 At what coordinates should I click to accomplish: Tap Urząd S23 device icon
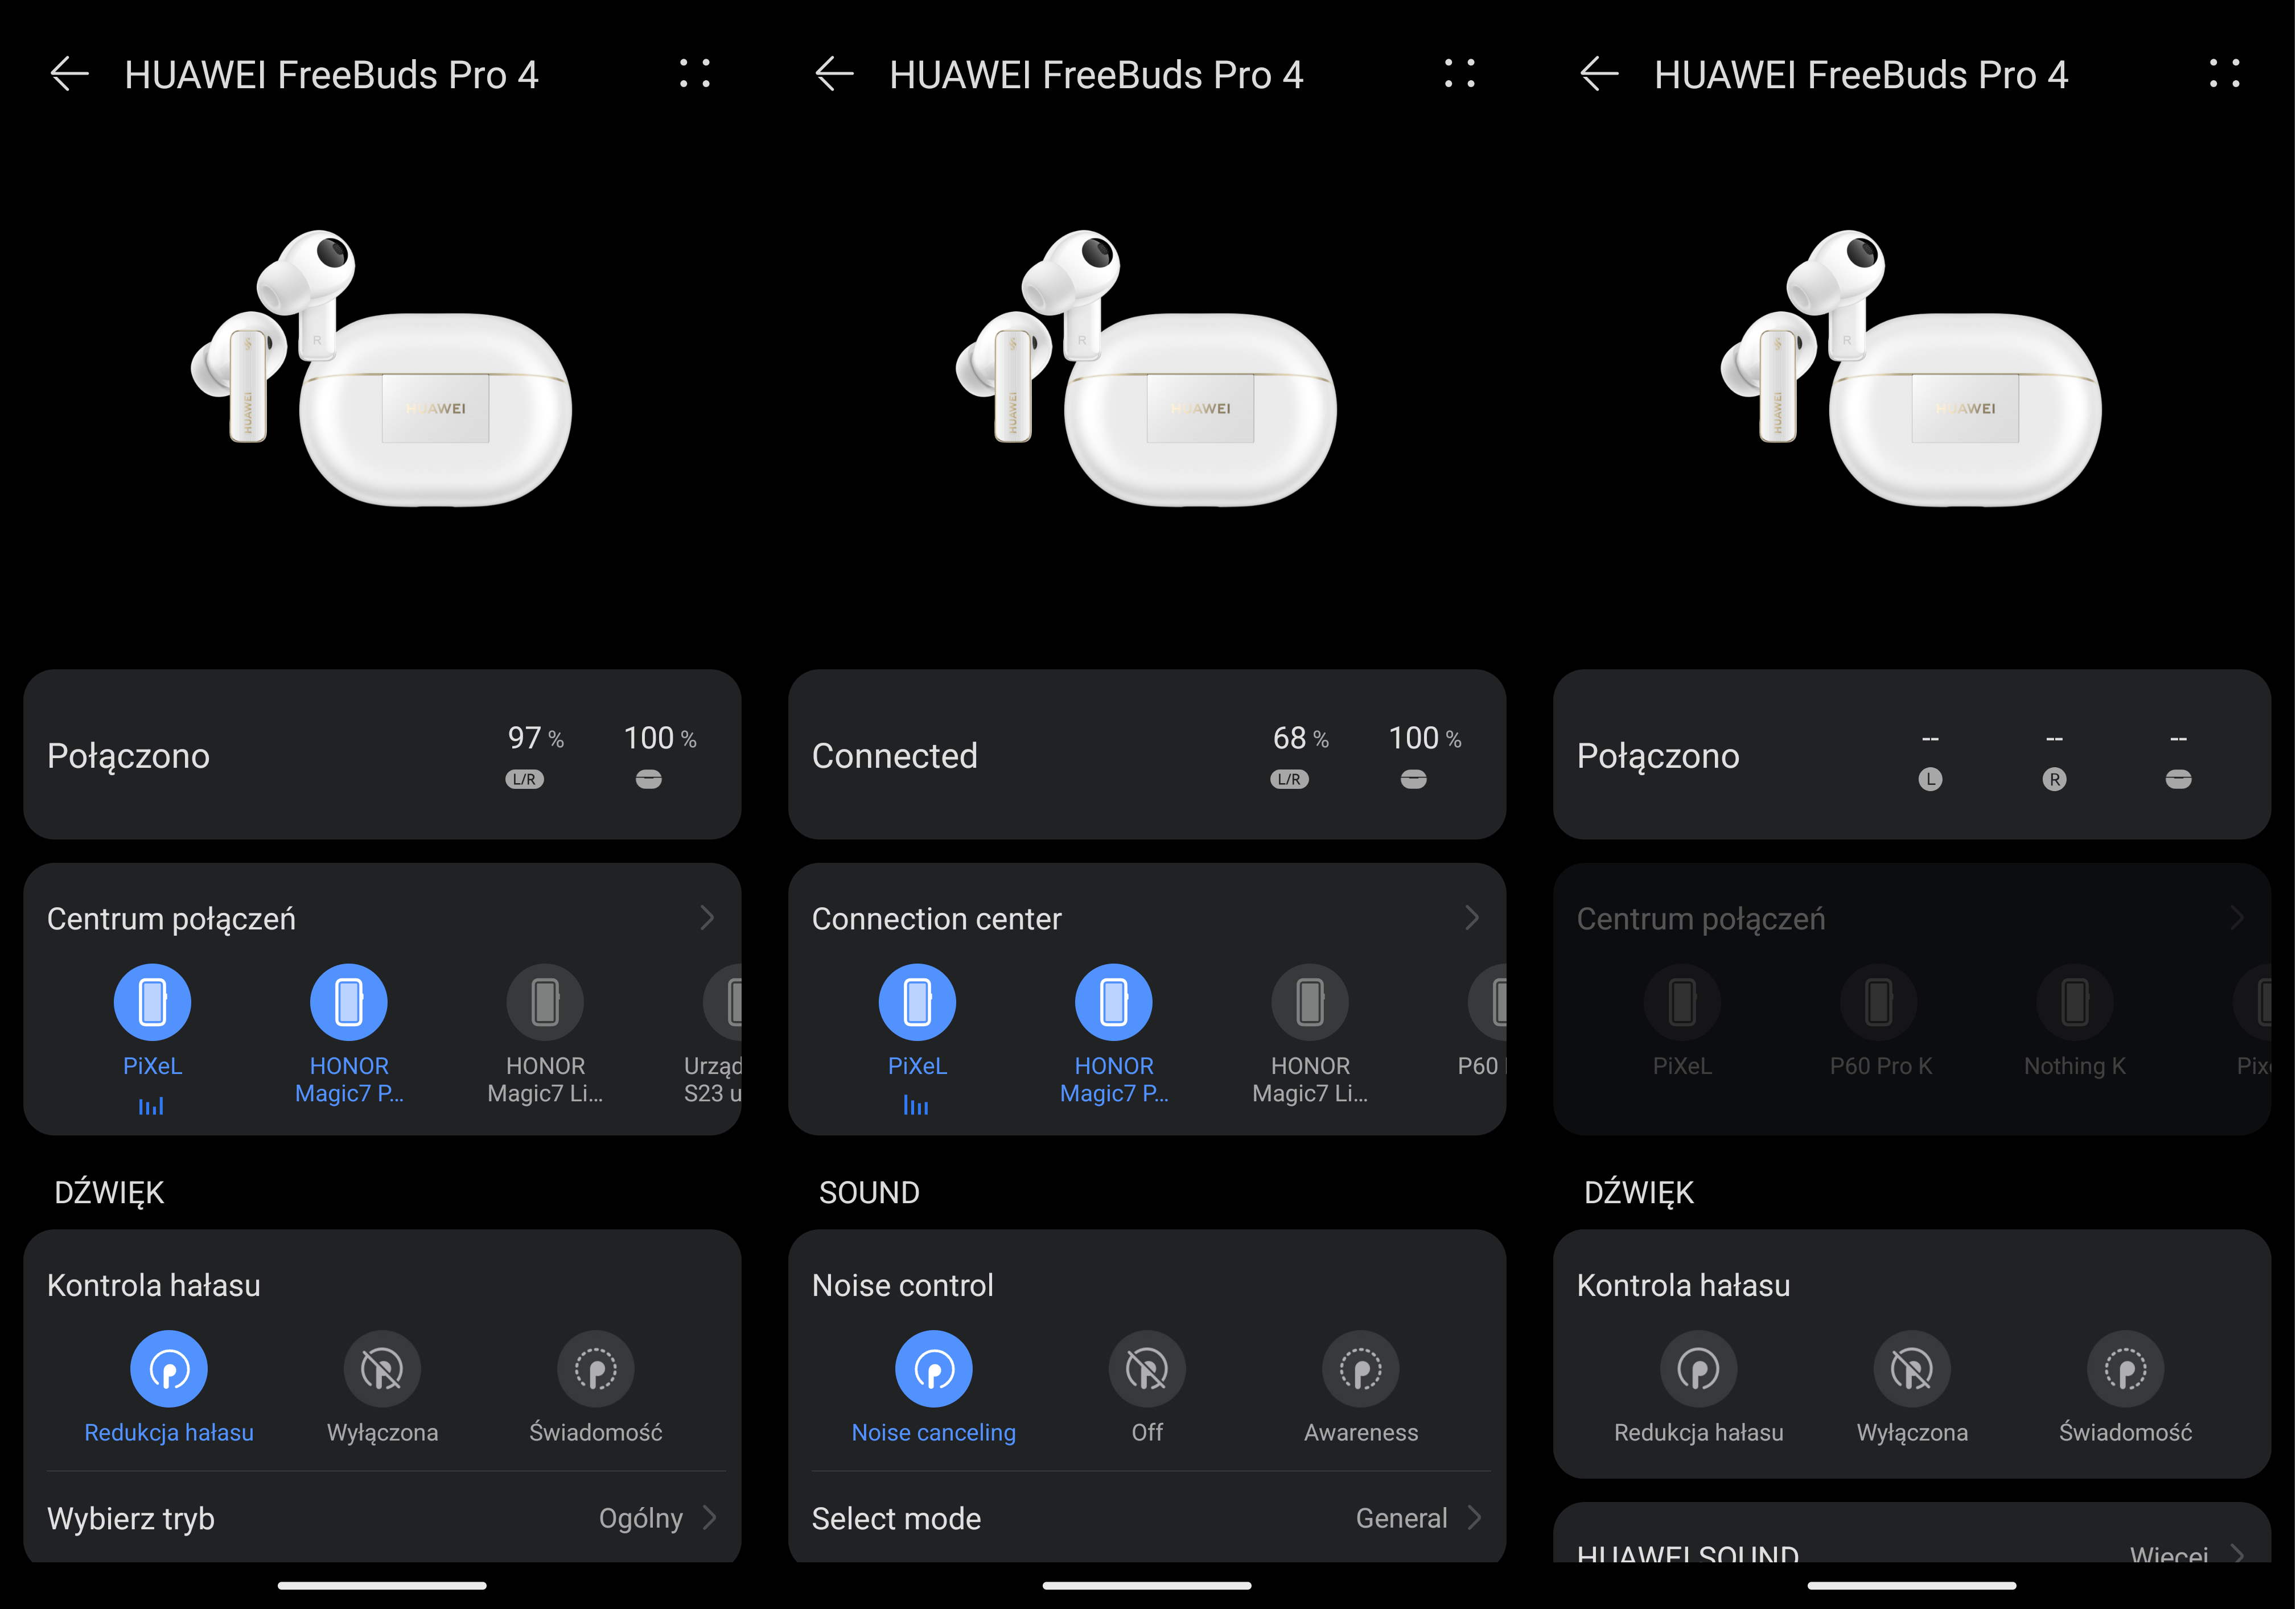click(x=724, y=1002)
